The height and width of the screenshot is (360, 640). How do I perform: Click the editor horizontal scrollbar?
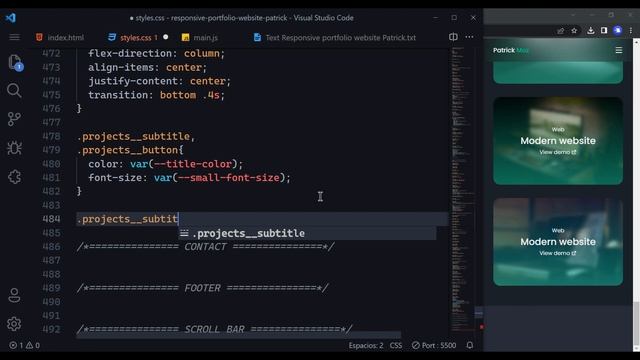click(x=238, y=336)
